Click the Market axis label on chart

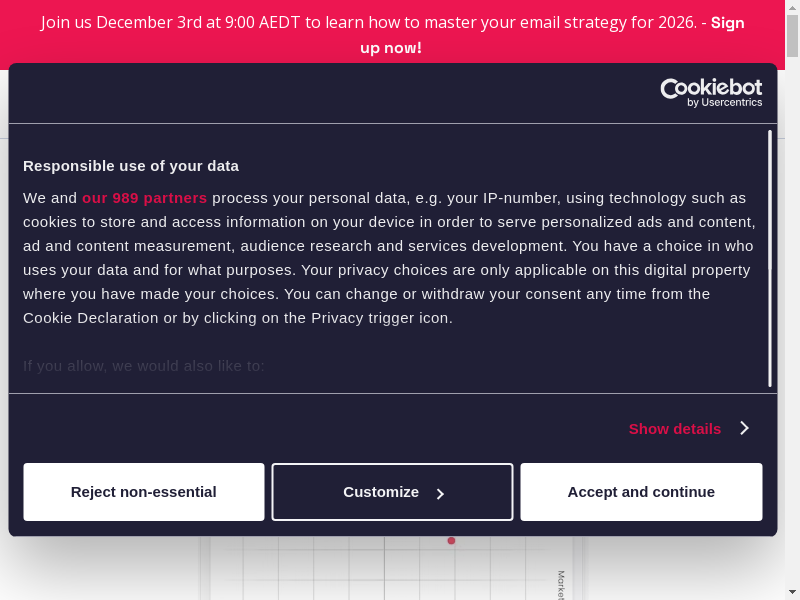pyautogui.click(x=561, y=584)
